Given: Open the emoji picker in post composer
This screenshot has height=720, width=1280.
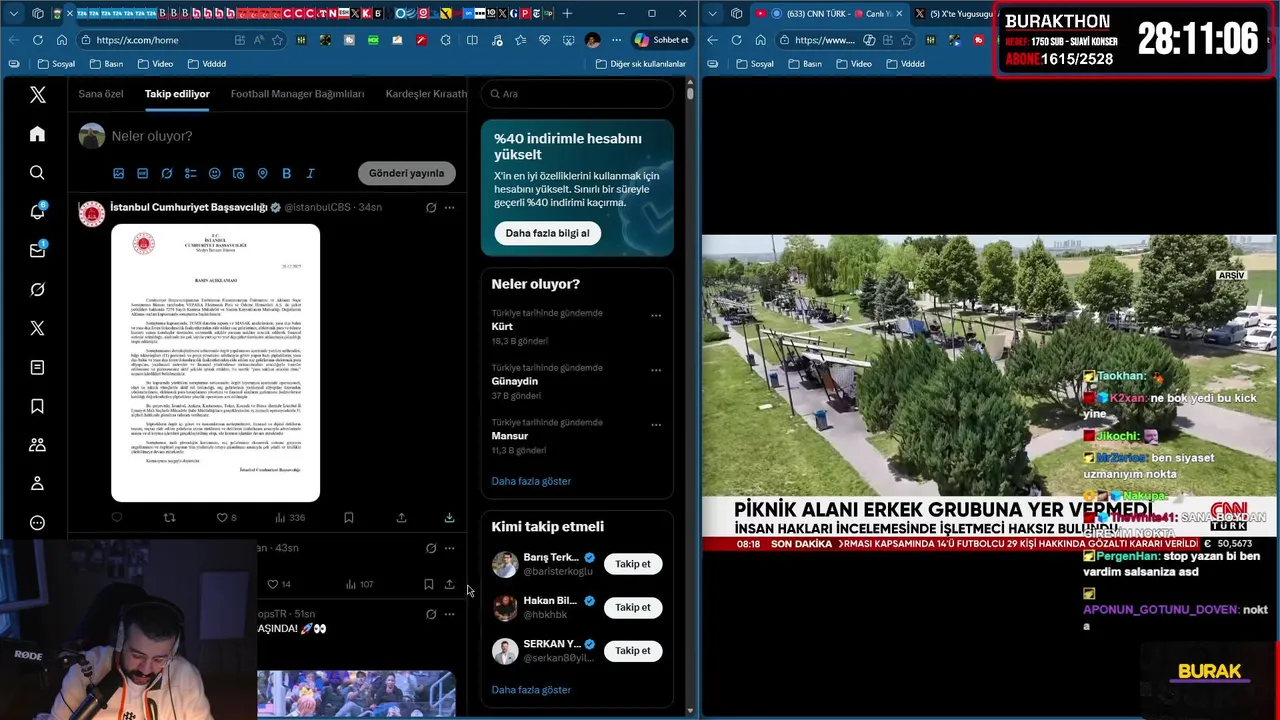Looking at the screenshot, I should pos(214,173).
